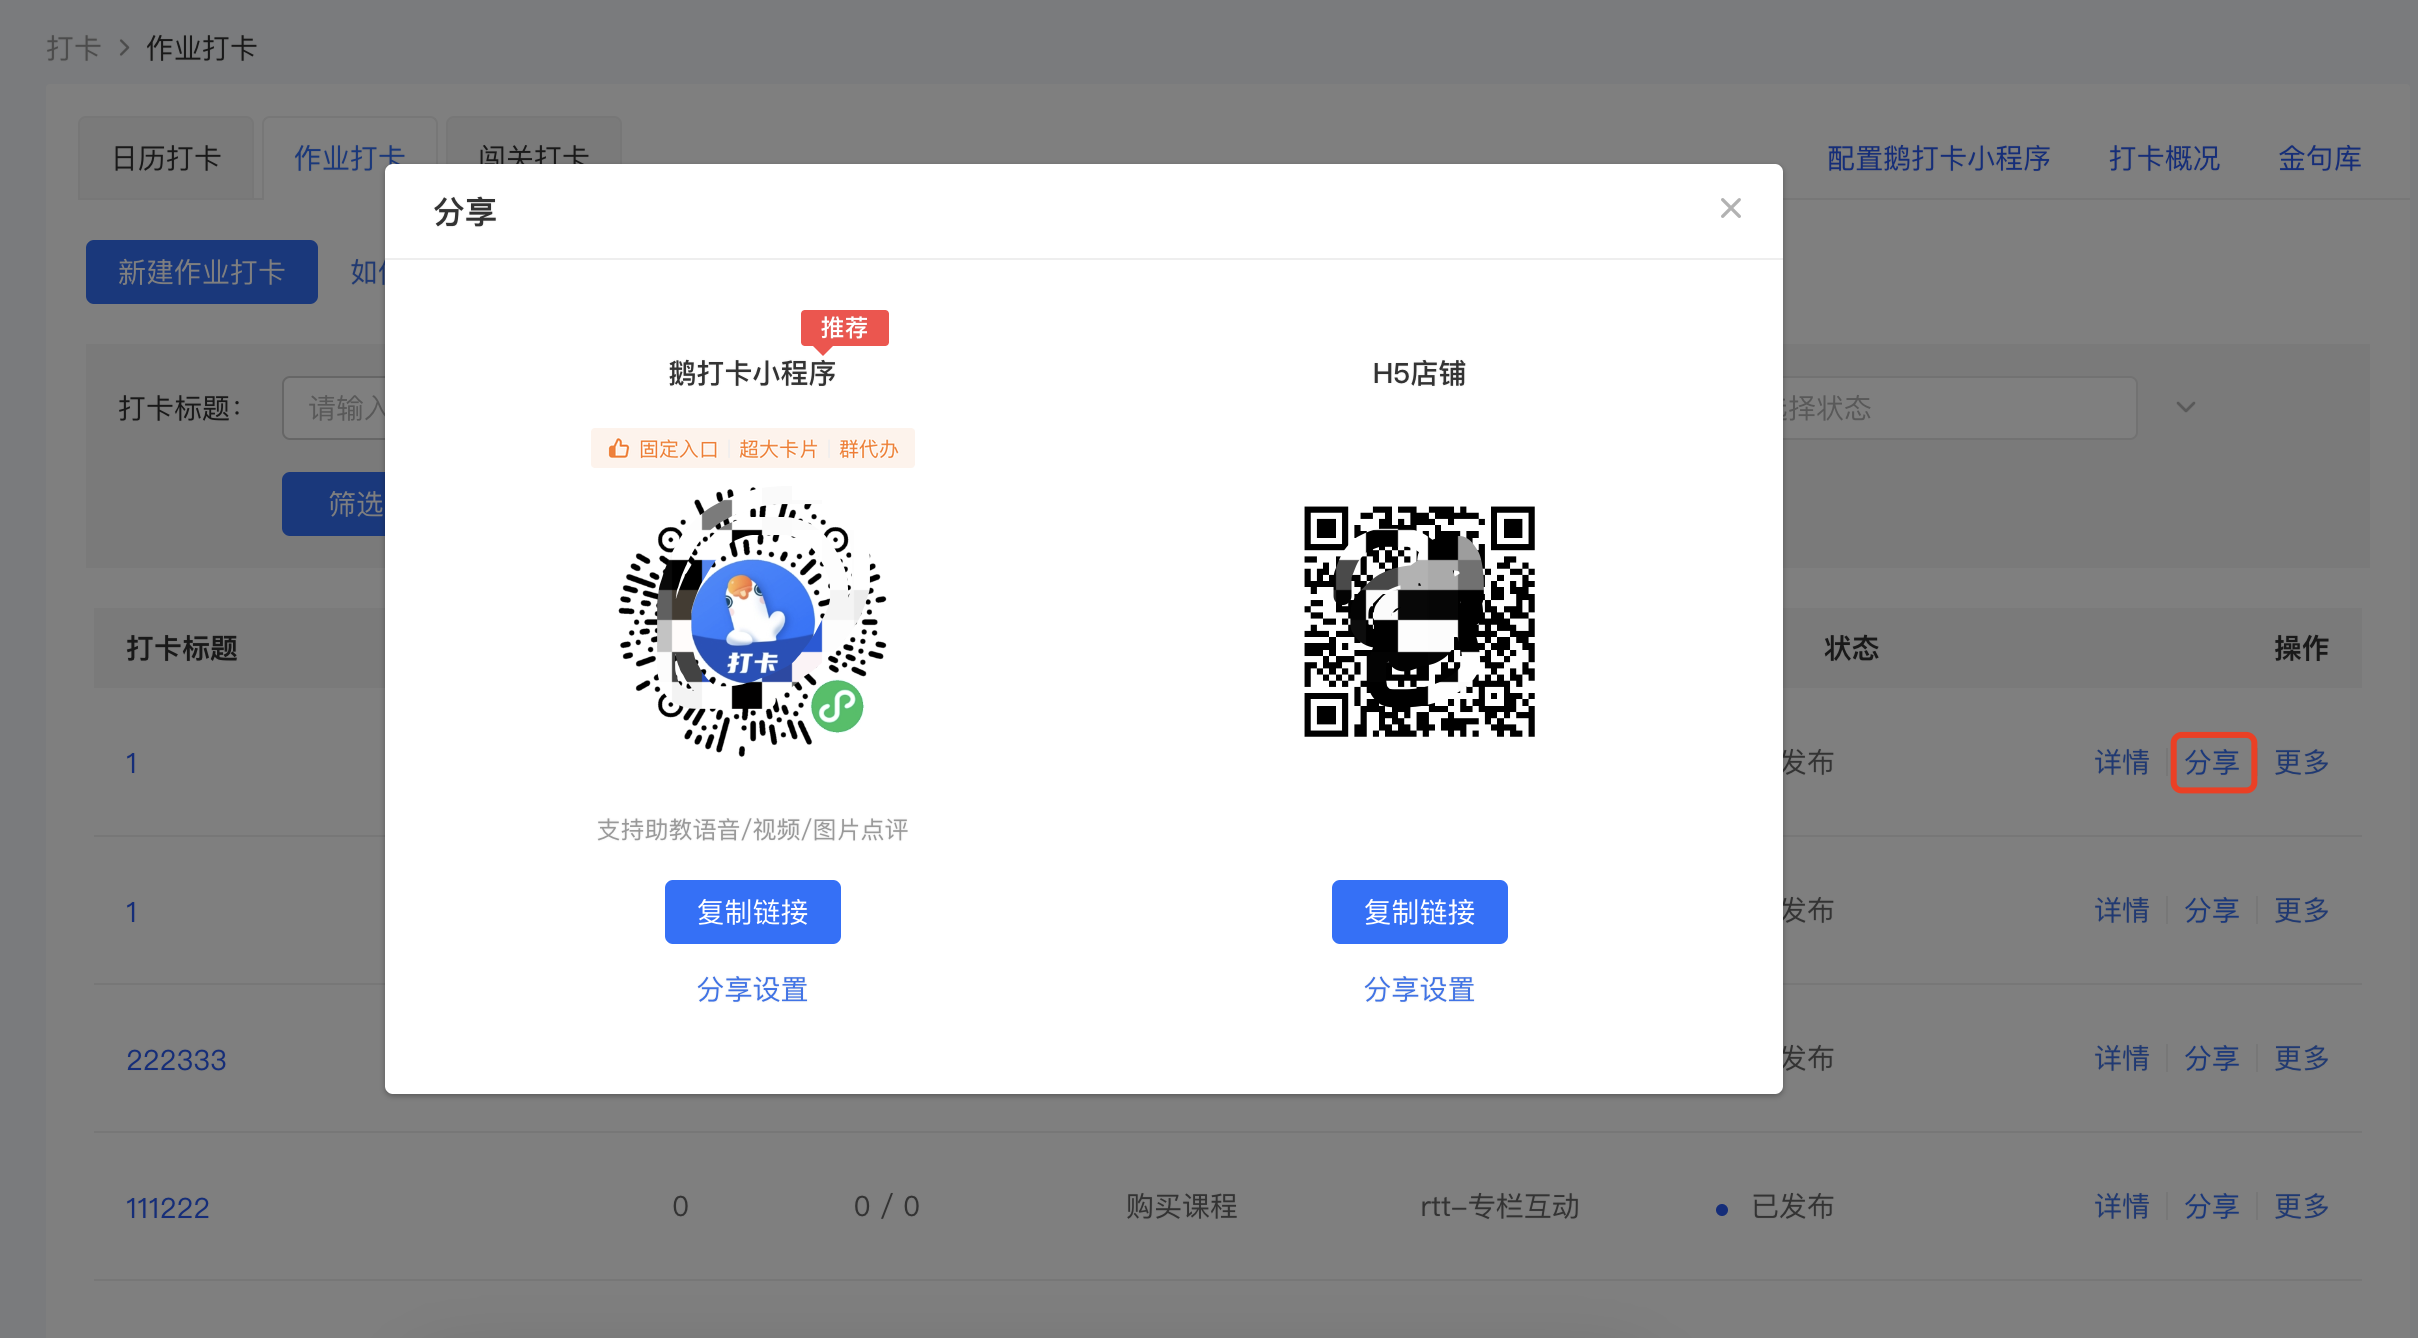Open 分享设置 under H5店铺

(x=1419, y=990)
